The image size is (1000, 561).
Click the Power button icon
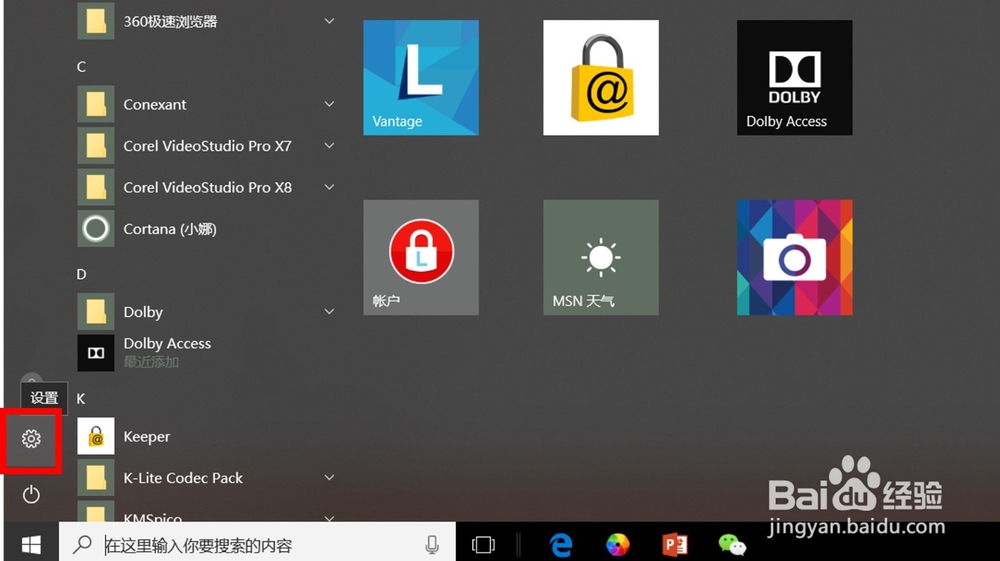[x=31, y=494]
